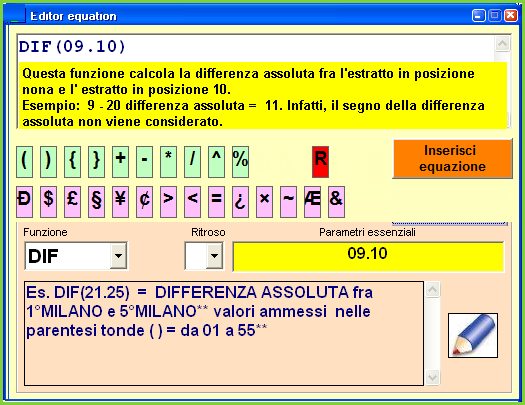Click the description box scrollbar down arrow

432,378
